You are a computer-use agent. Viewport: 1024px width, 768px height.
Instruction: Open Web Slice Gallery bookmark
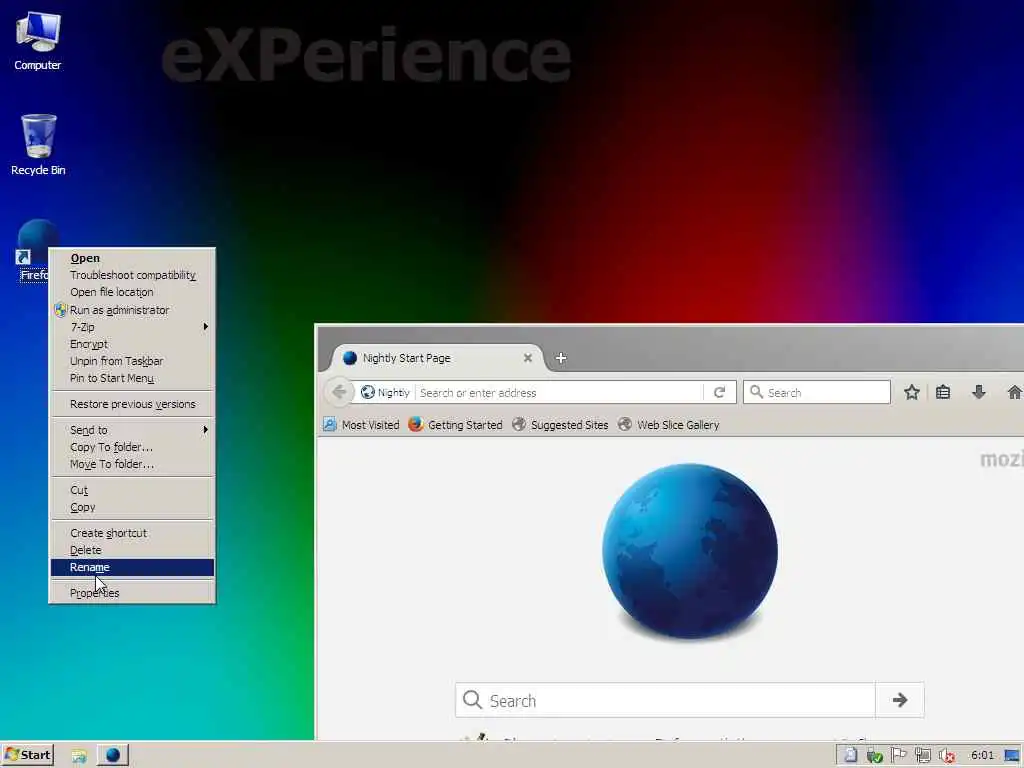(668, 424)
